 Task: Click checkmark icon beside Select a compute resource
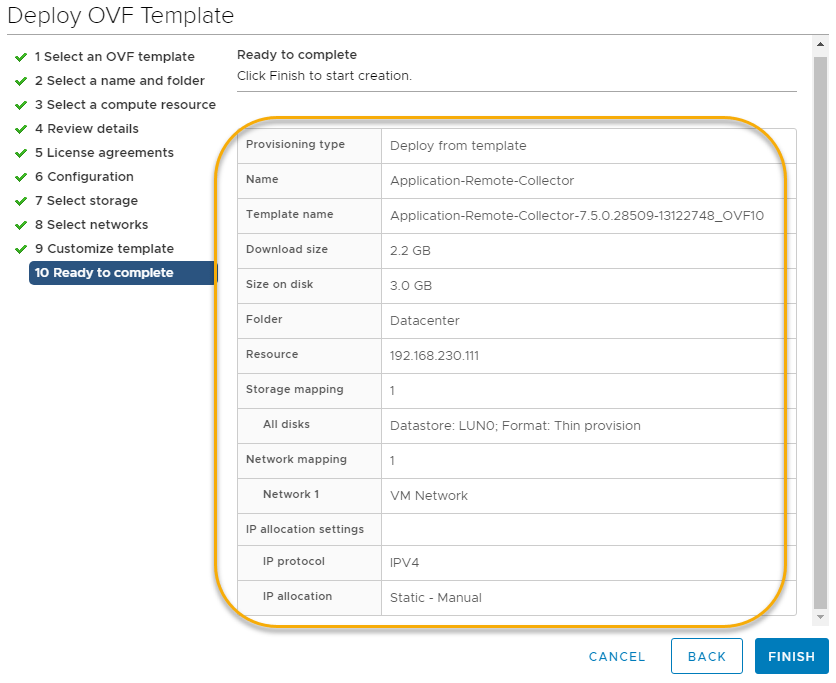pyautogui.click(x=21, y=105)
